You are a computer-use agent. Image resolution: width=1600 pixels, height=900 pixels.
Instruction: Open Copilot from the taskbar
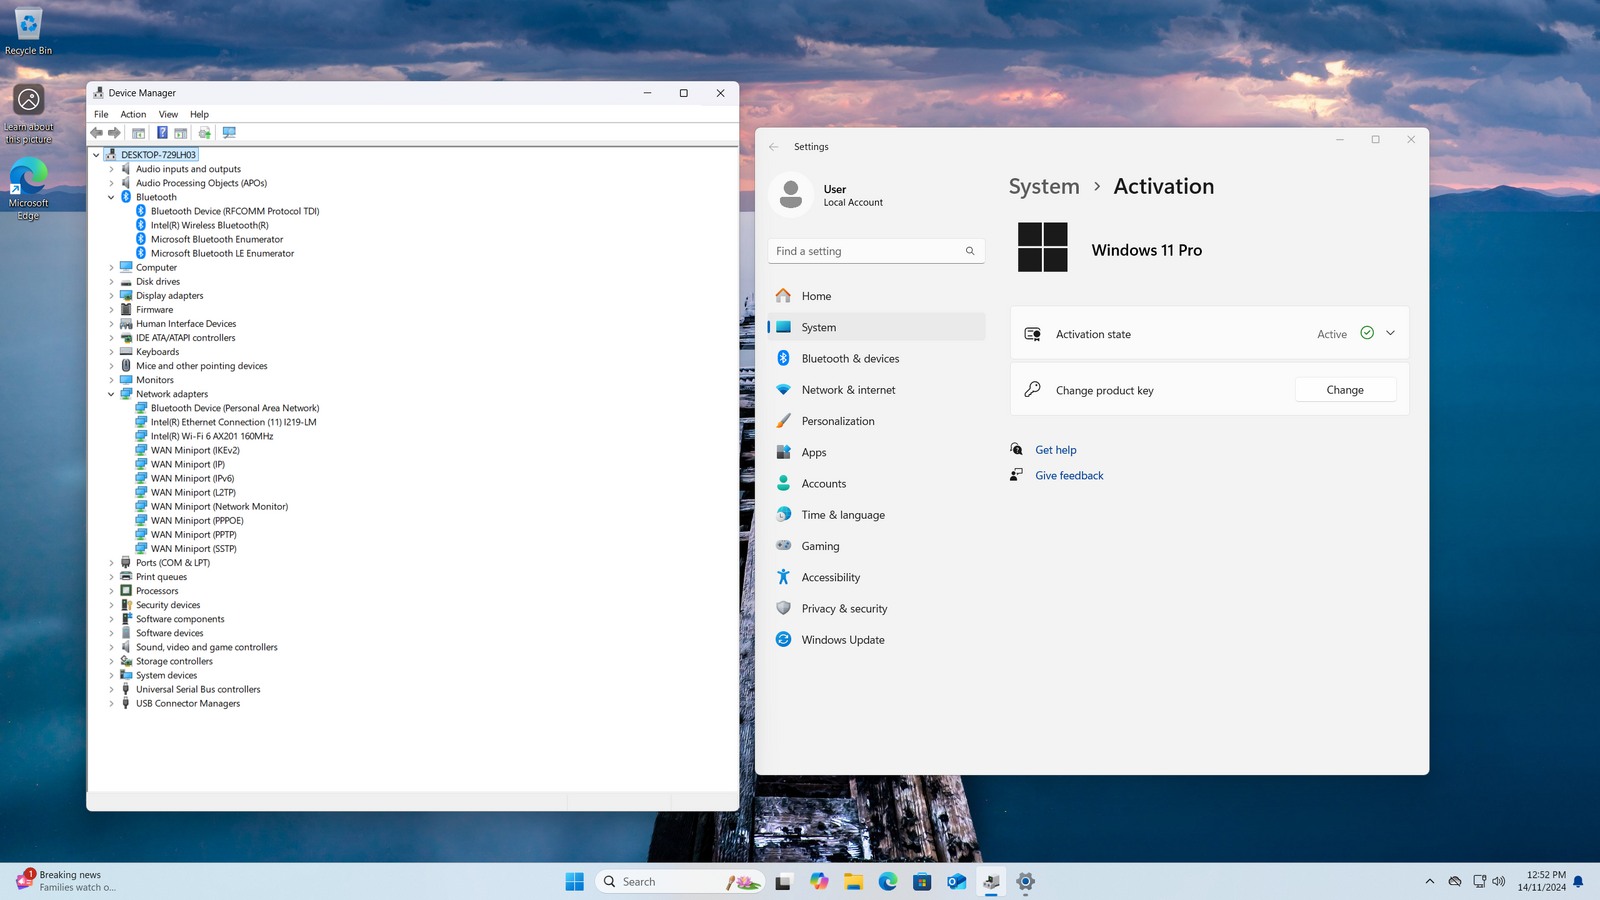pyautogui.click(x=819, y=881)
